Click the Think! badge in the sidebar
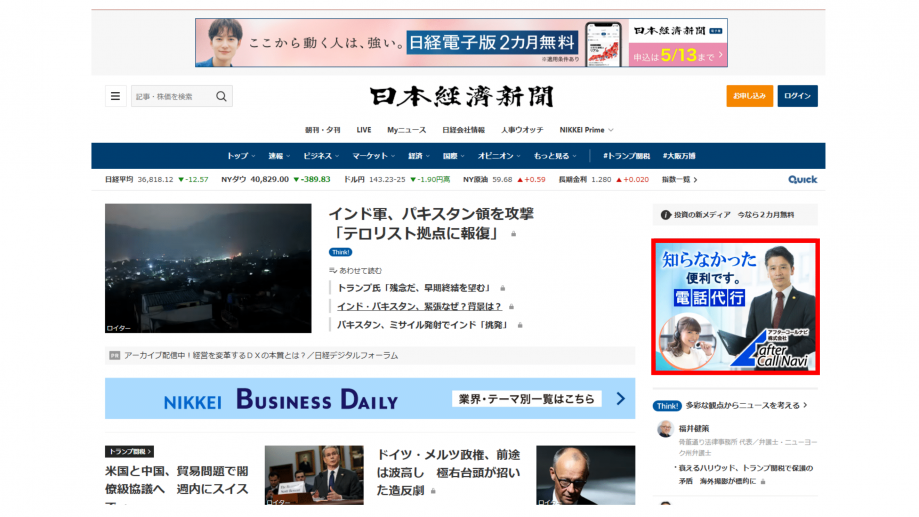Viewport: 919px width, 517px height. click(667, 406)
